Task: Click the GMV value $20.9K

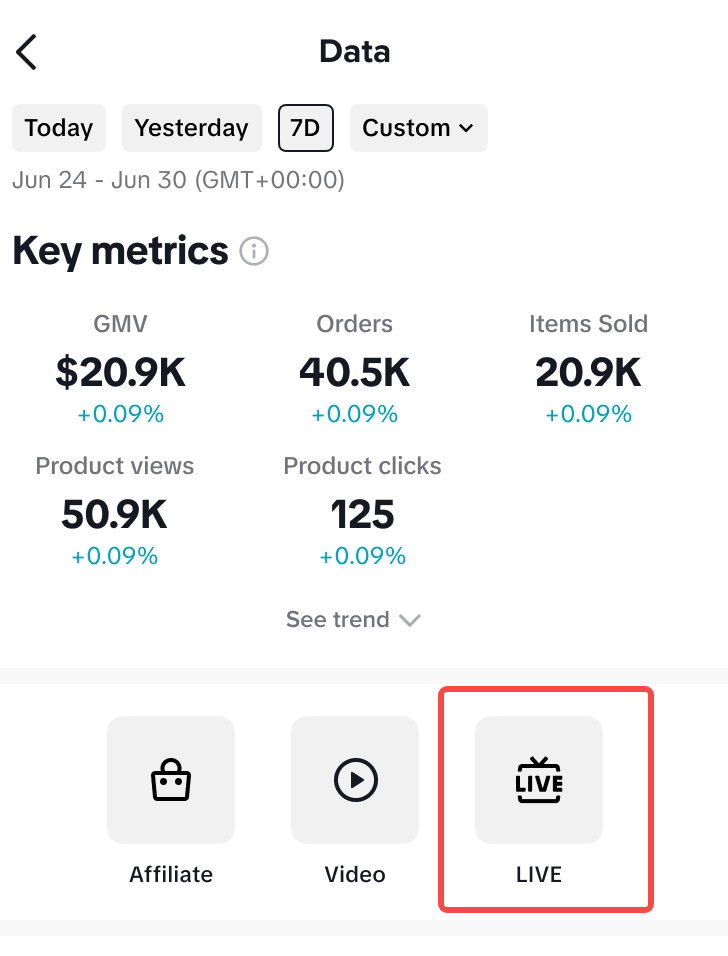Action: click(x=121, y=372)
